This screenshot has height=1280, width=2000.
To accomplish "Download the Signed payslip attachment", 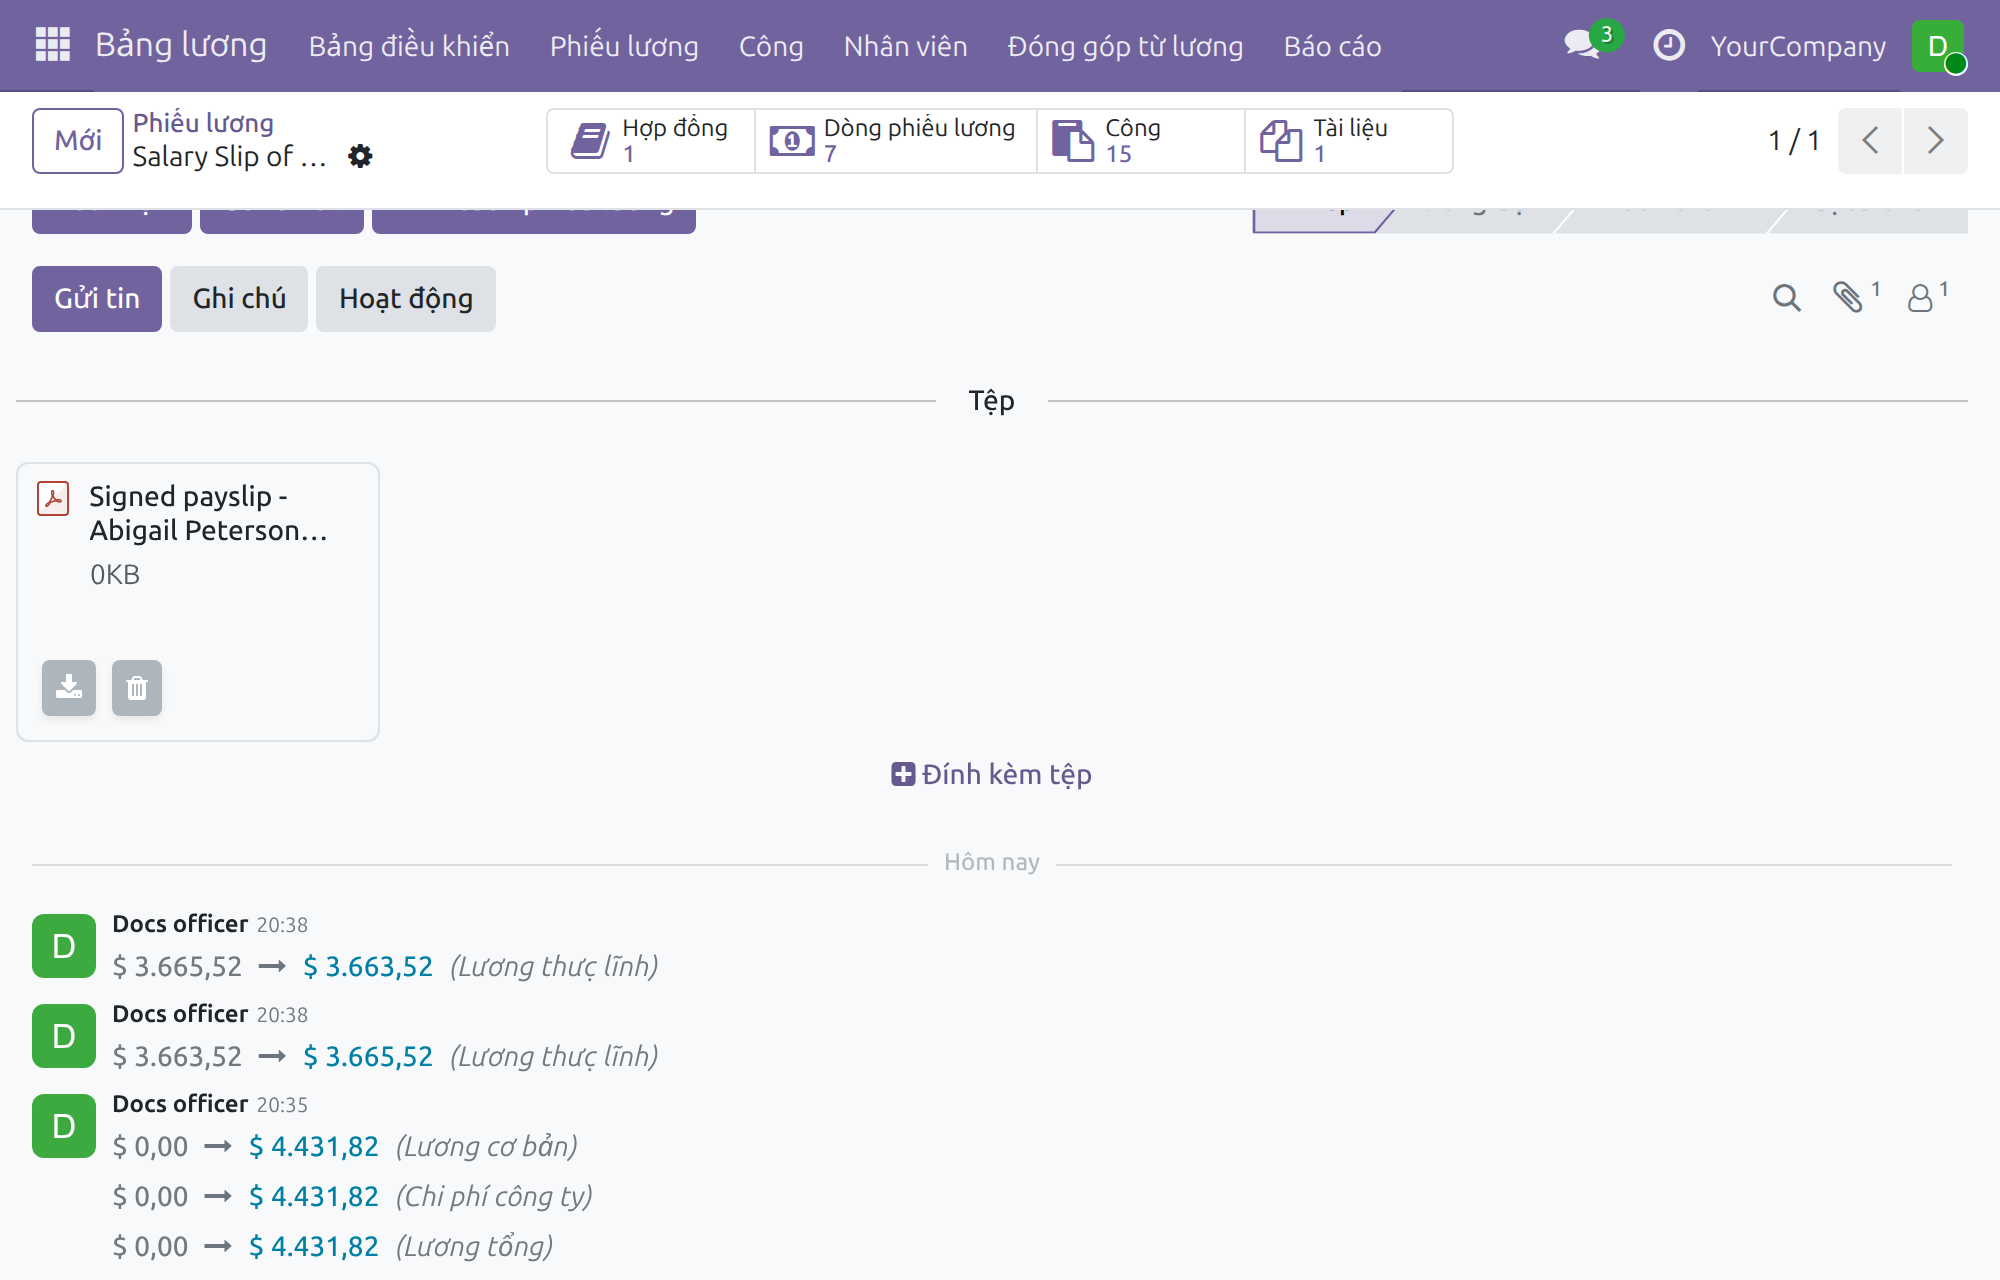I will 69,688.
